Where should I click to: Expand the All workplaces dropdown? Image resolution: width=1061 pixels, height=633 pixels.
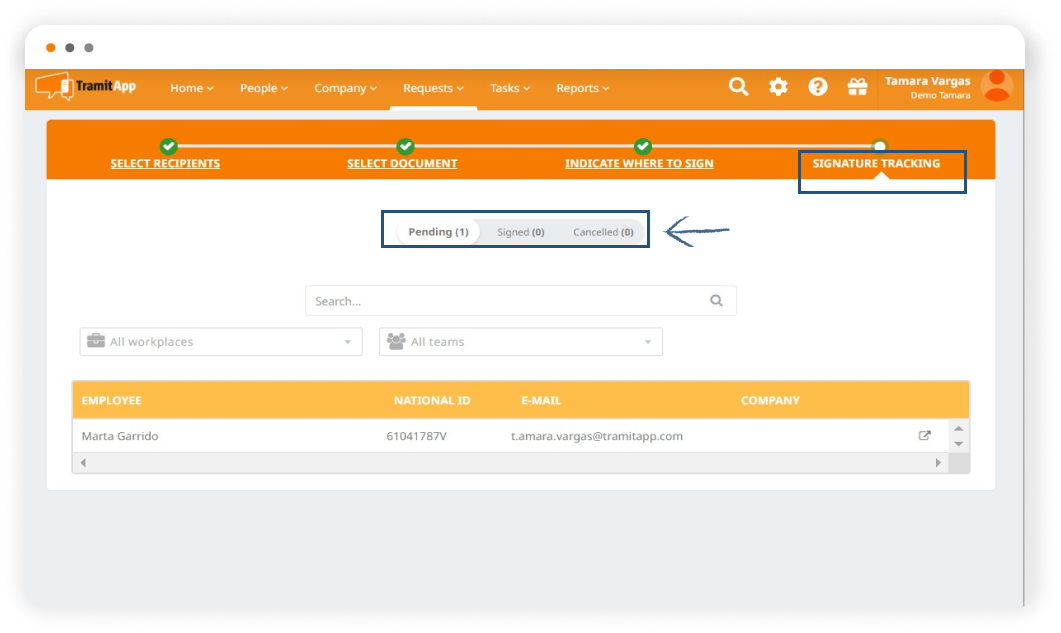click(x=221, y=342)
